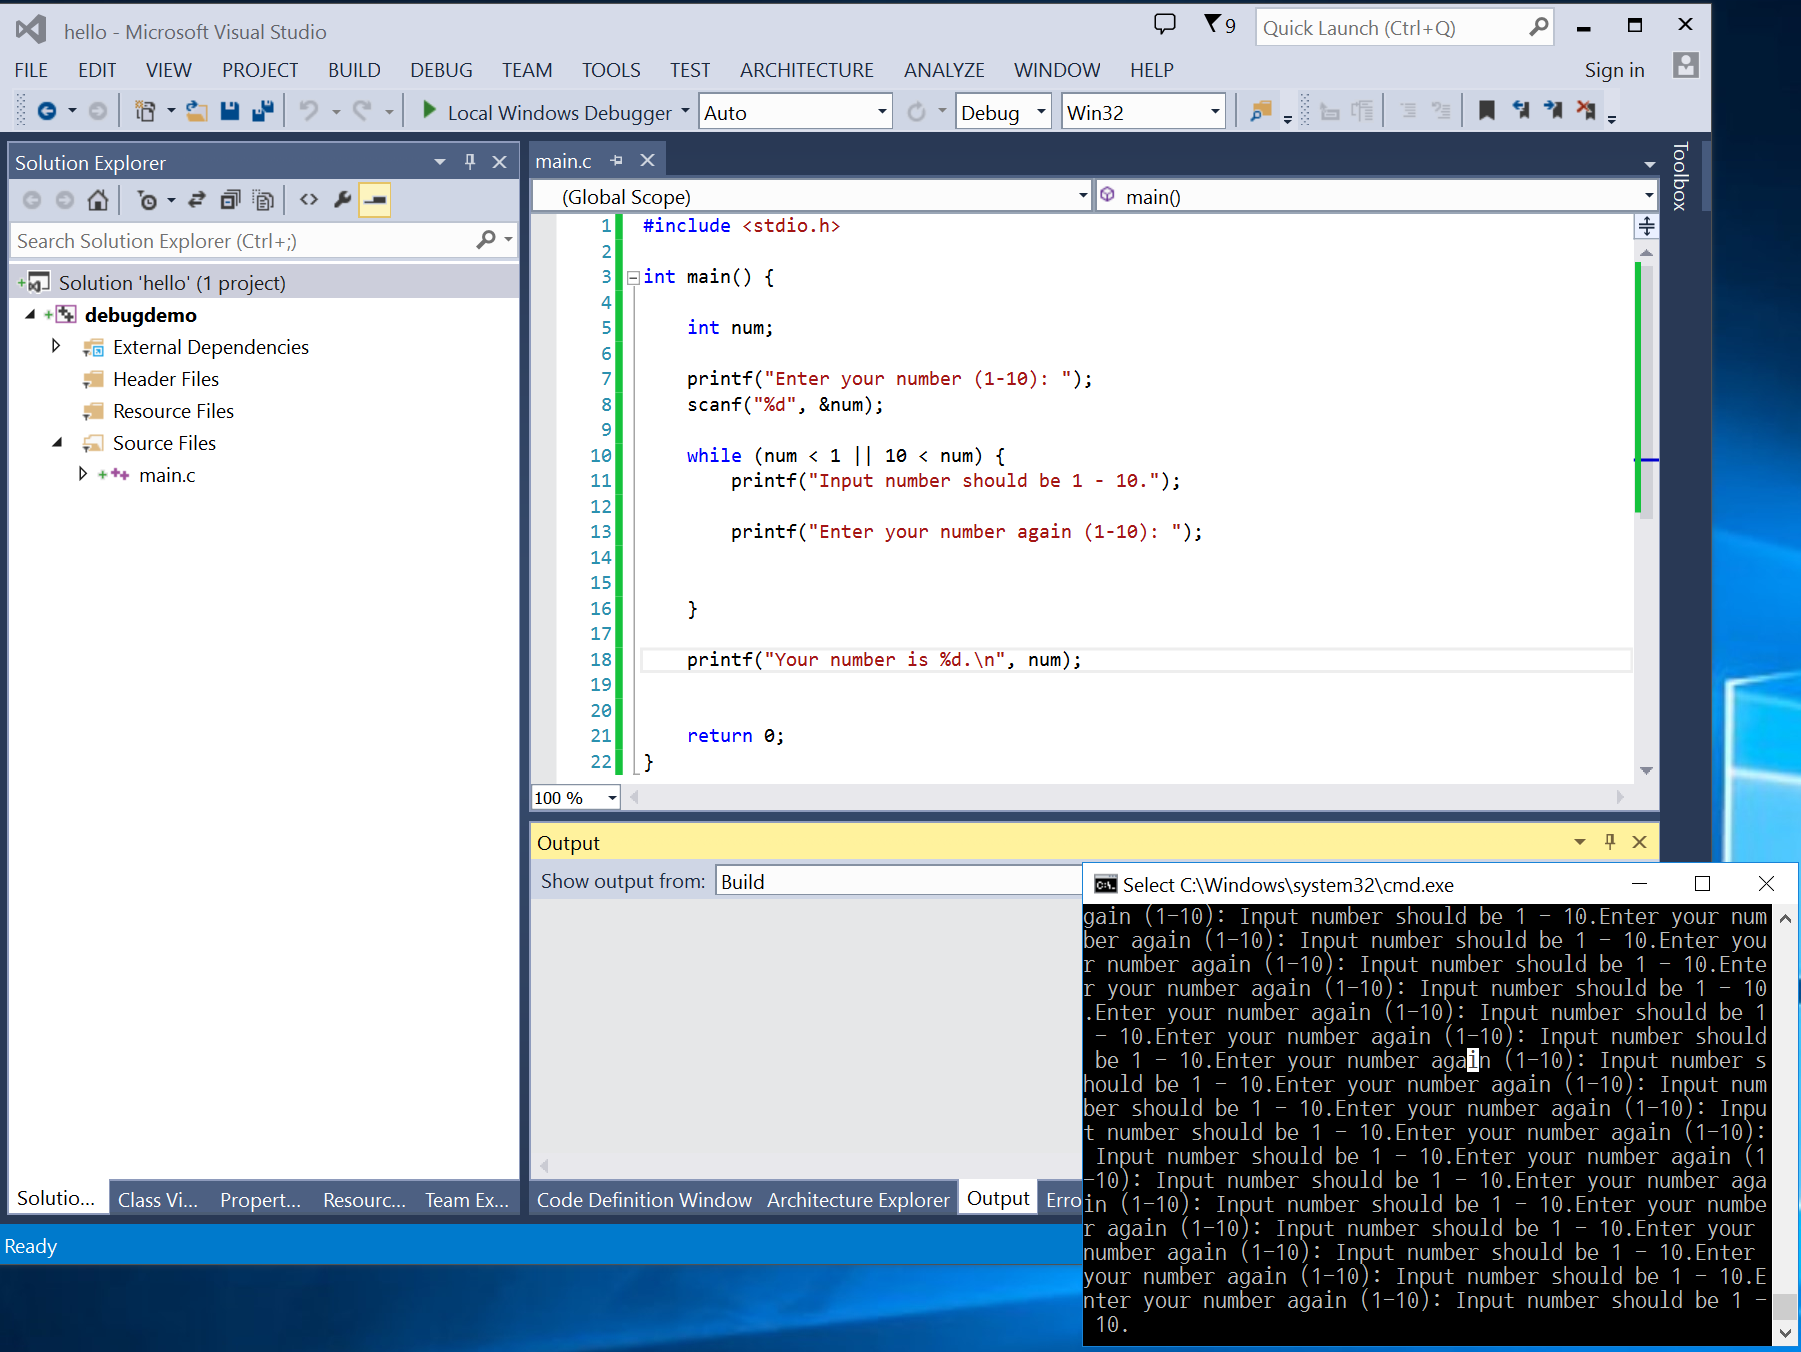
Task: Click Sync with Active Document icon
Action: click(197, 201)
